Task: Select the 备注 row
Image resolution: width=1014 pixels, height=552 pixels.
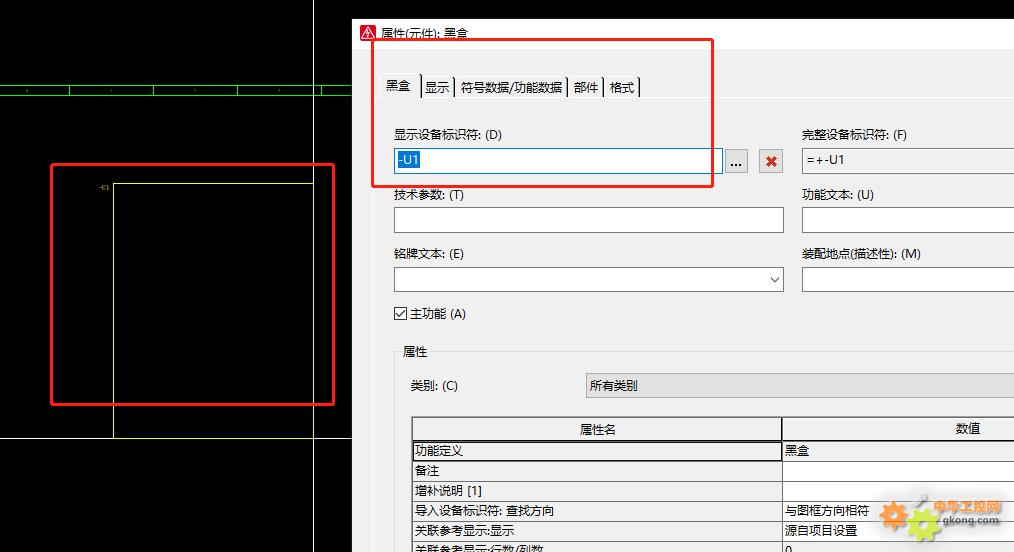Action: (597, 471)
